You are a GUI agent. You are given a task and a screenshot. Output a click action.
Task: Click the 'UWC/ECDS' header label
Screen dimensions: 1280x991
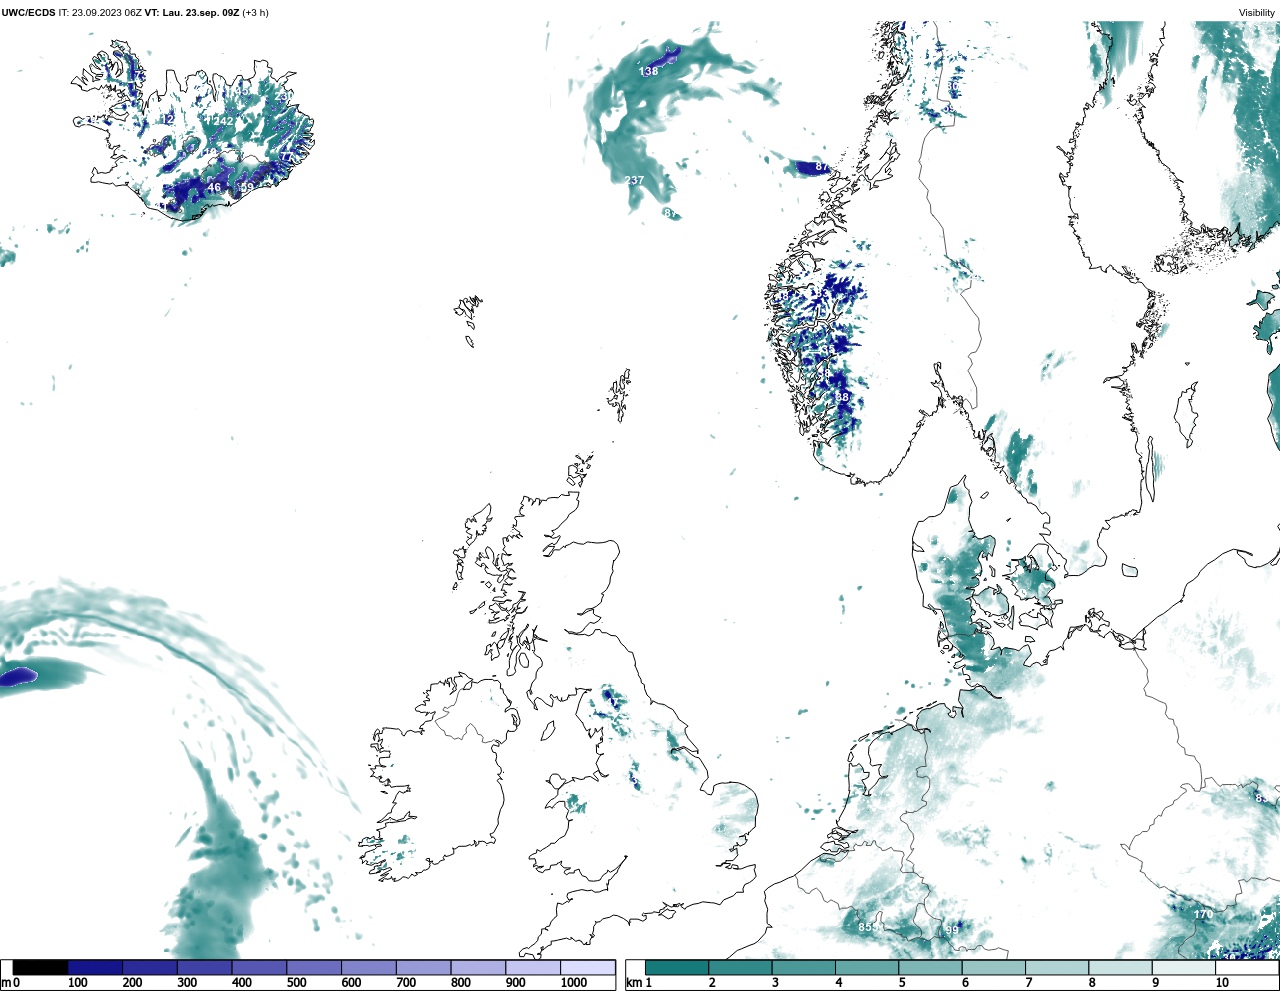(x=28, y=13)
